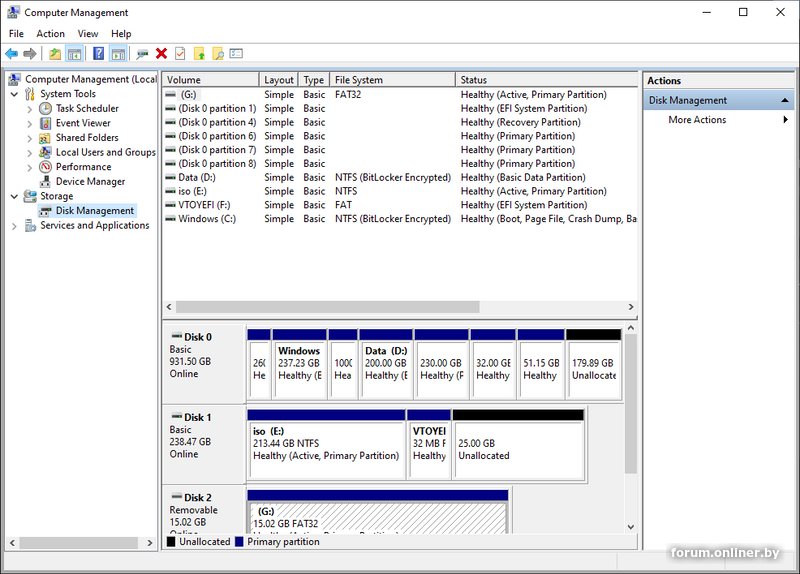800x574 pixels.
Task: Select the 25.00 GB Unallocated block on Disk 1
Action: (518, 444)
